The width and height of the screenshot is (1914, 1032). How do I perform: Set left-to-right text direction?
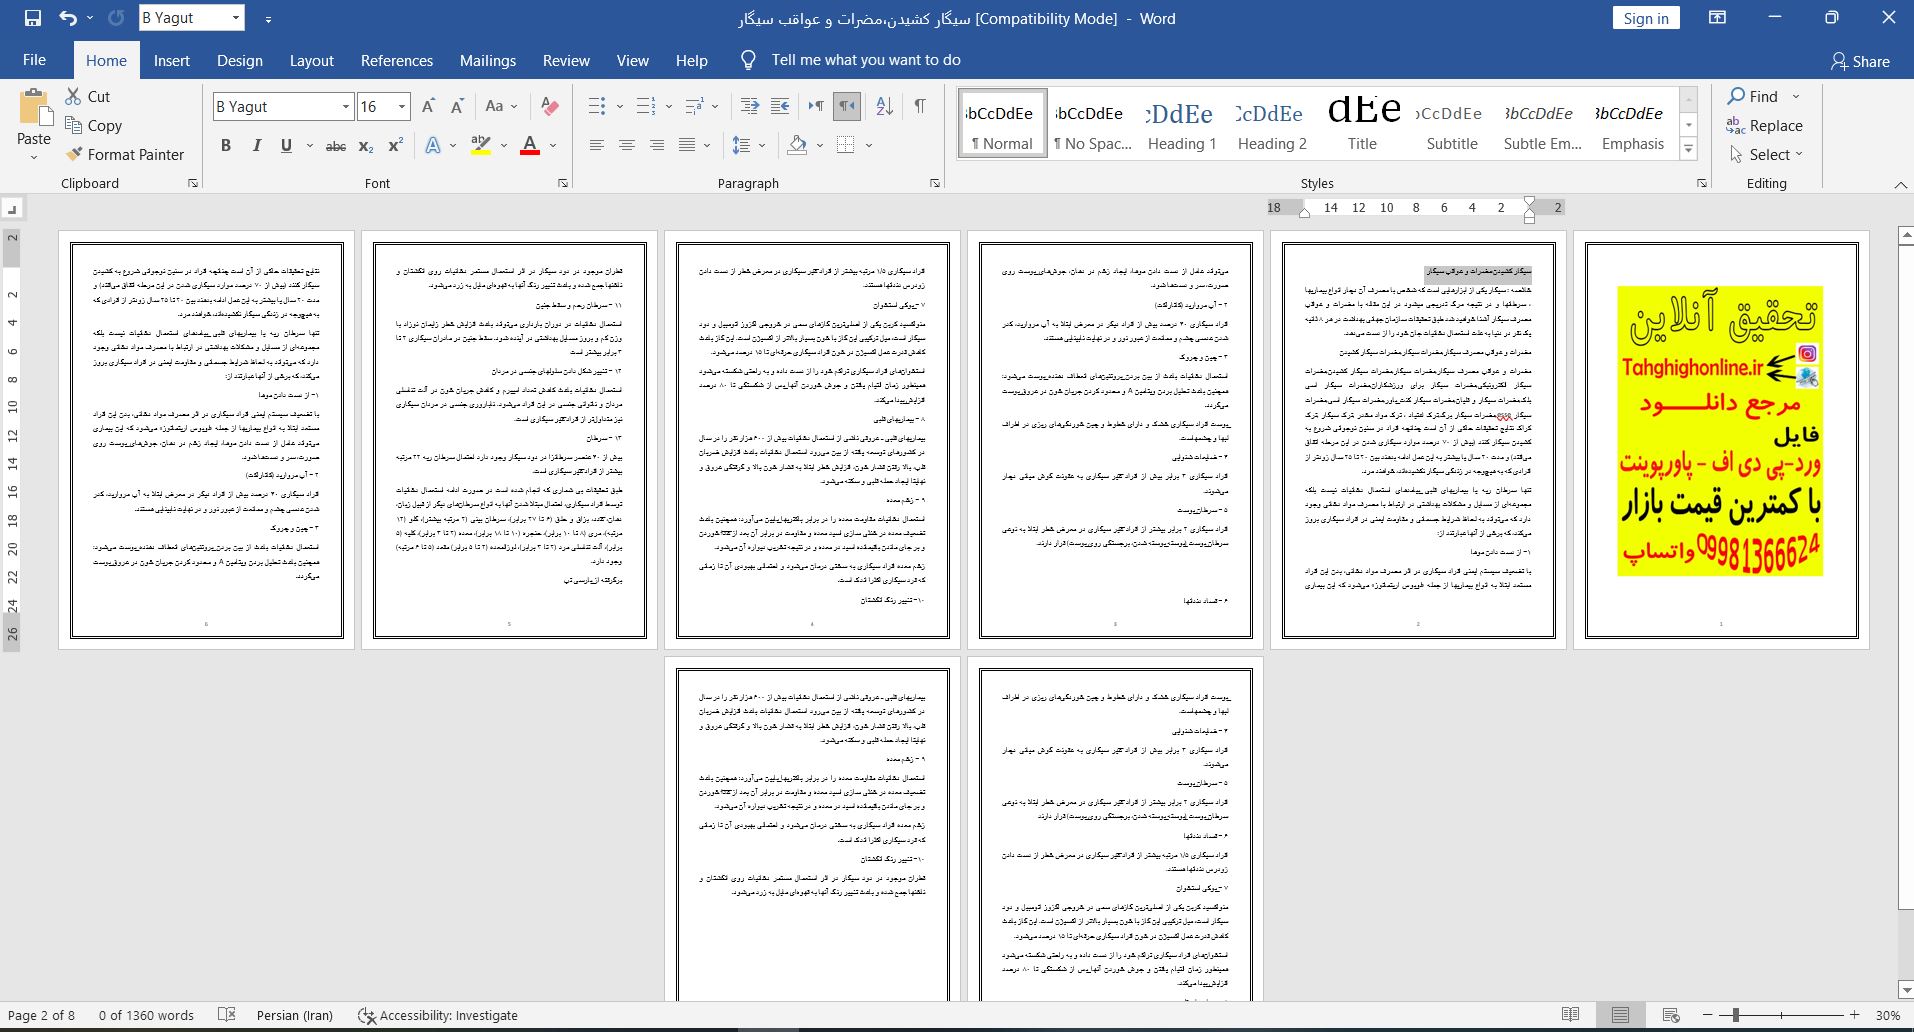[816, 106]
